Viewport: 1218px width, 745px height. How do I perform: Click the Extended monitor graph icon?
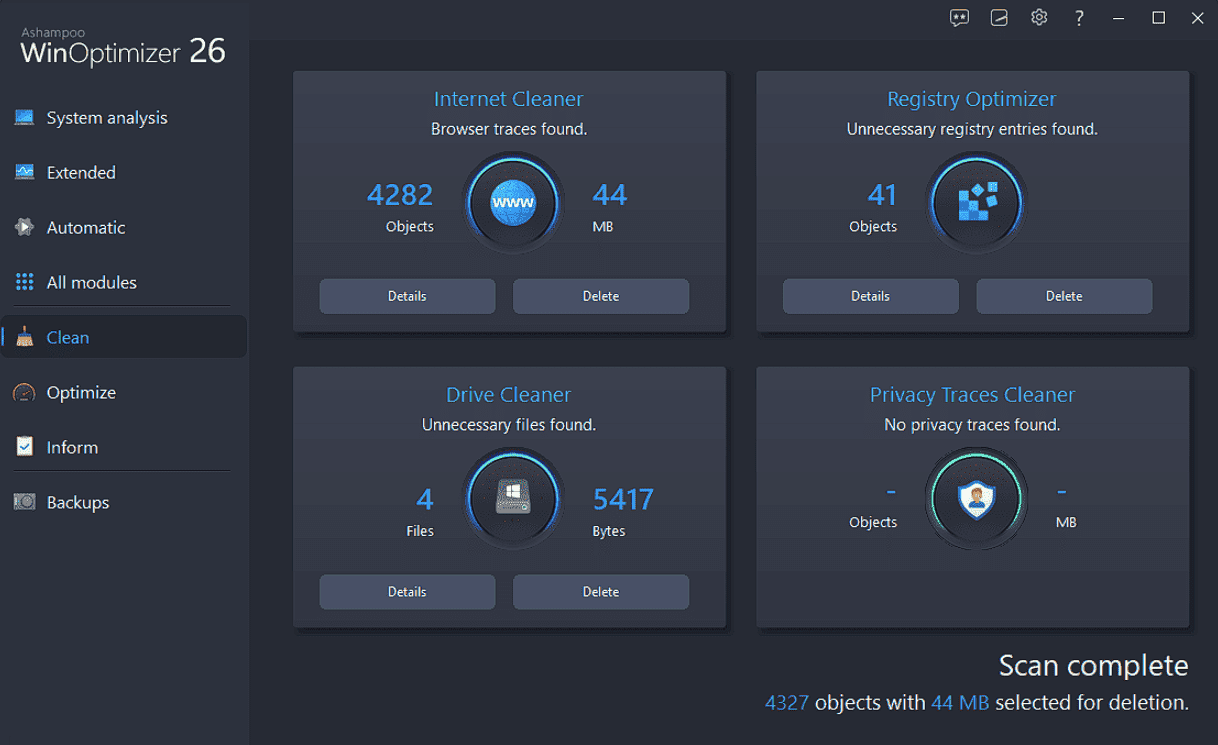[24, 173]
